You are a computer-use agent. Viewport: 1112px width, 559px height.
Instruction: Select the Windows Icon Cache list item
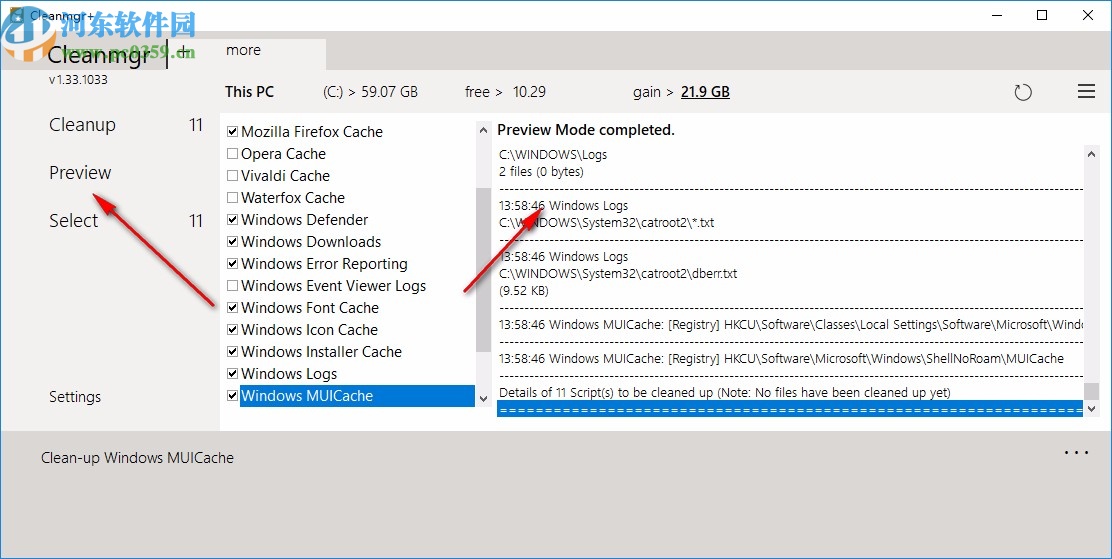click(x=309, y=330)
